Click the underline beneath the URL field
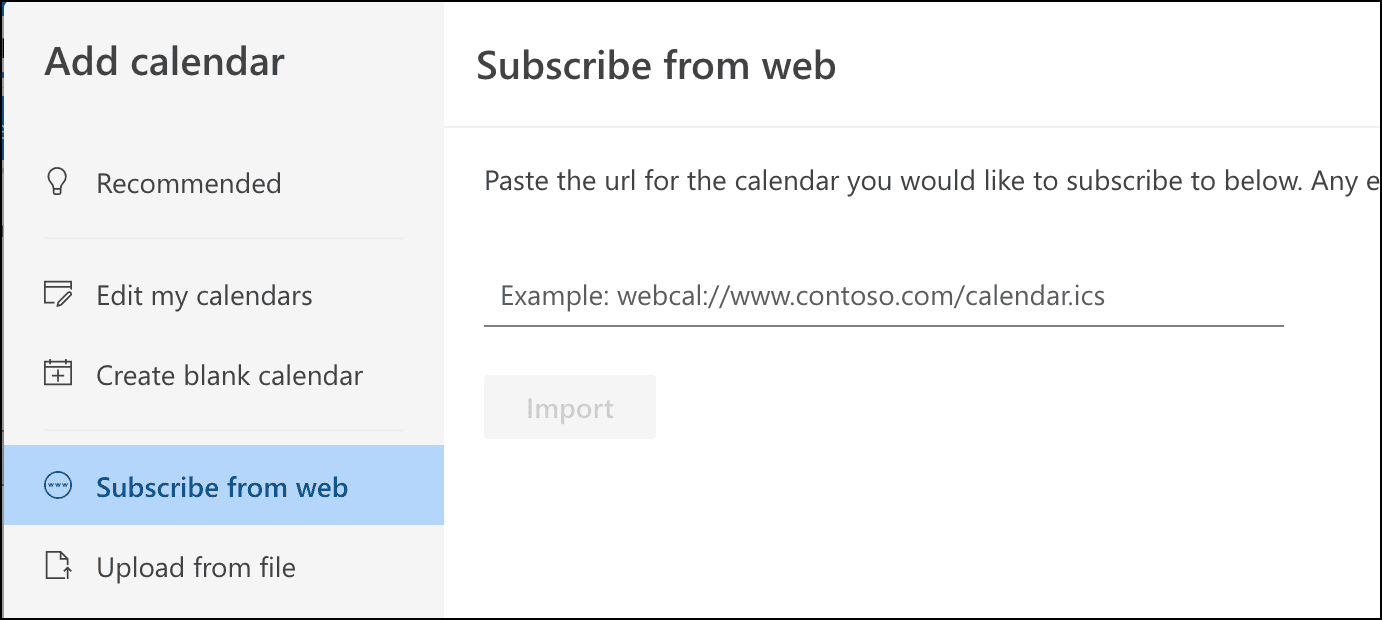The image size is (1382, 620). click(882, 325)
